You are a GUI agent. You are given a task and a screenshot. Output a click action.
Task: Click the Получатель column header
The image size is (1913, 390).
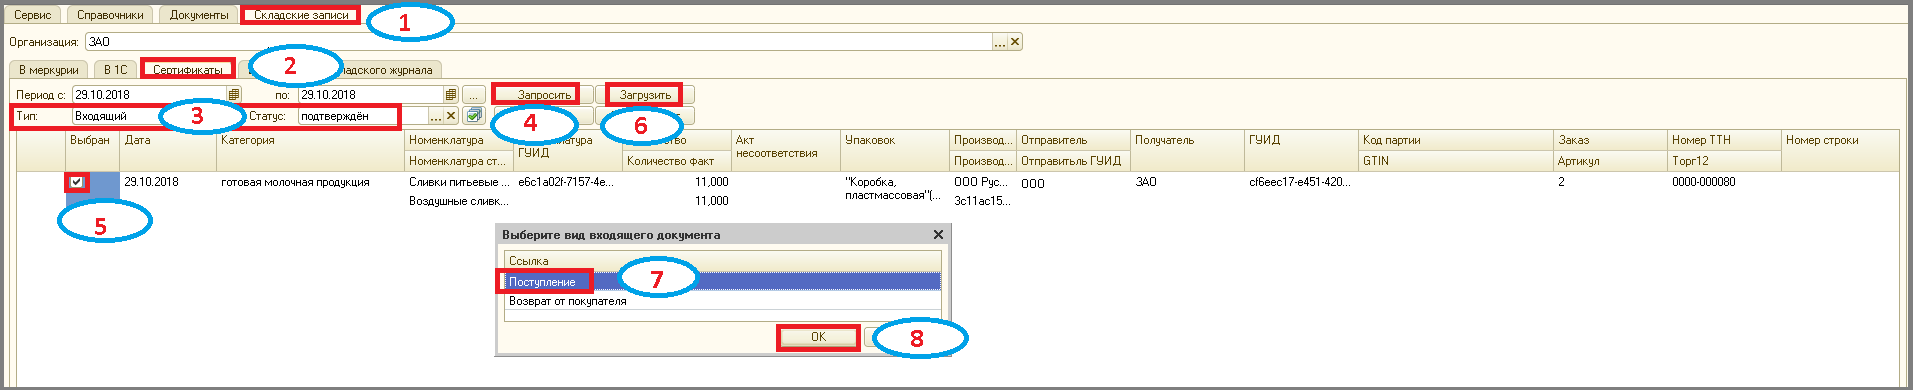(1188, 150)
